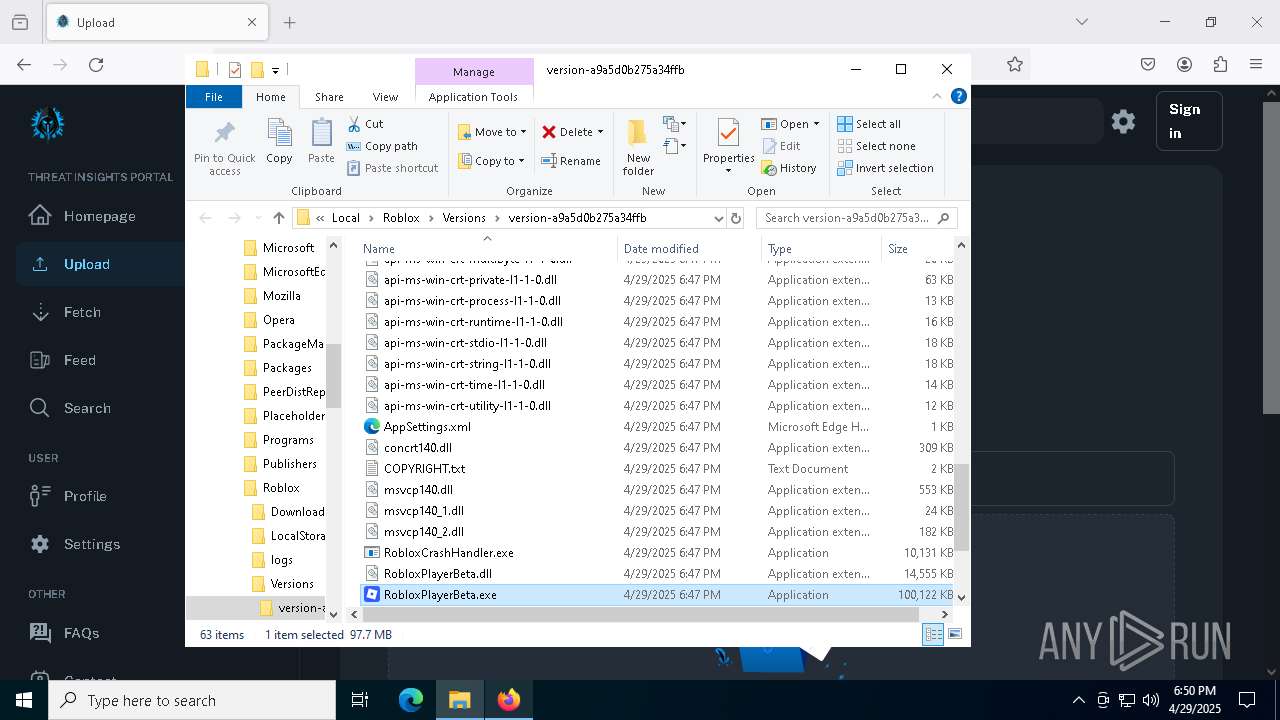Select the Versions folder in tree

tap(292, 584)
